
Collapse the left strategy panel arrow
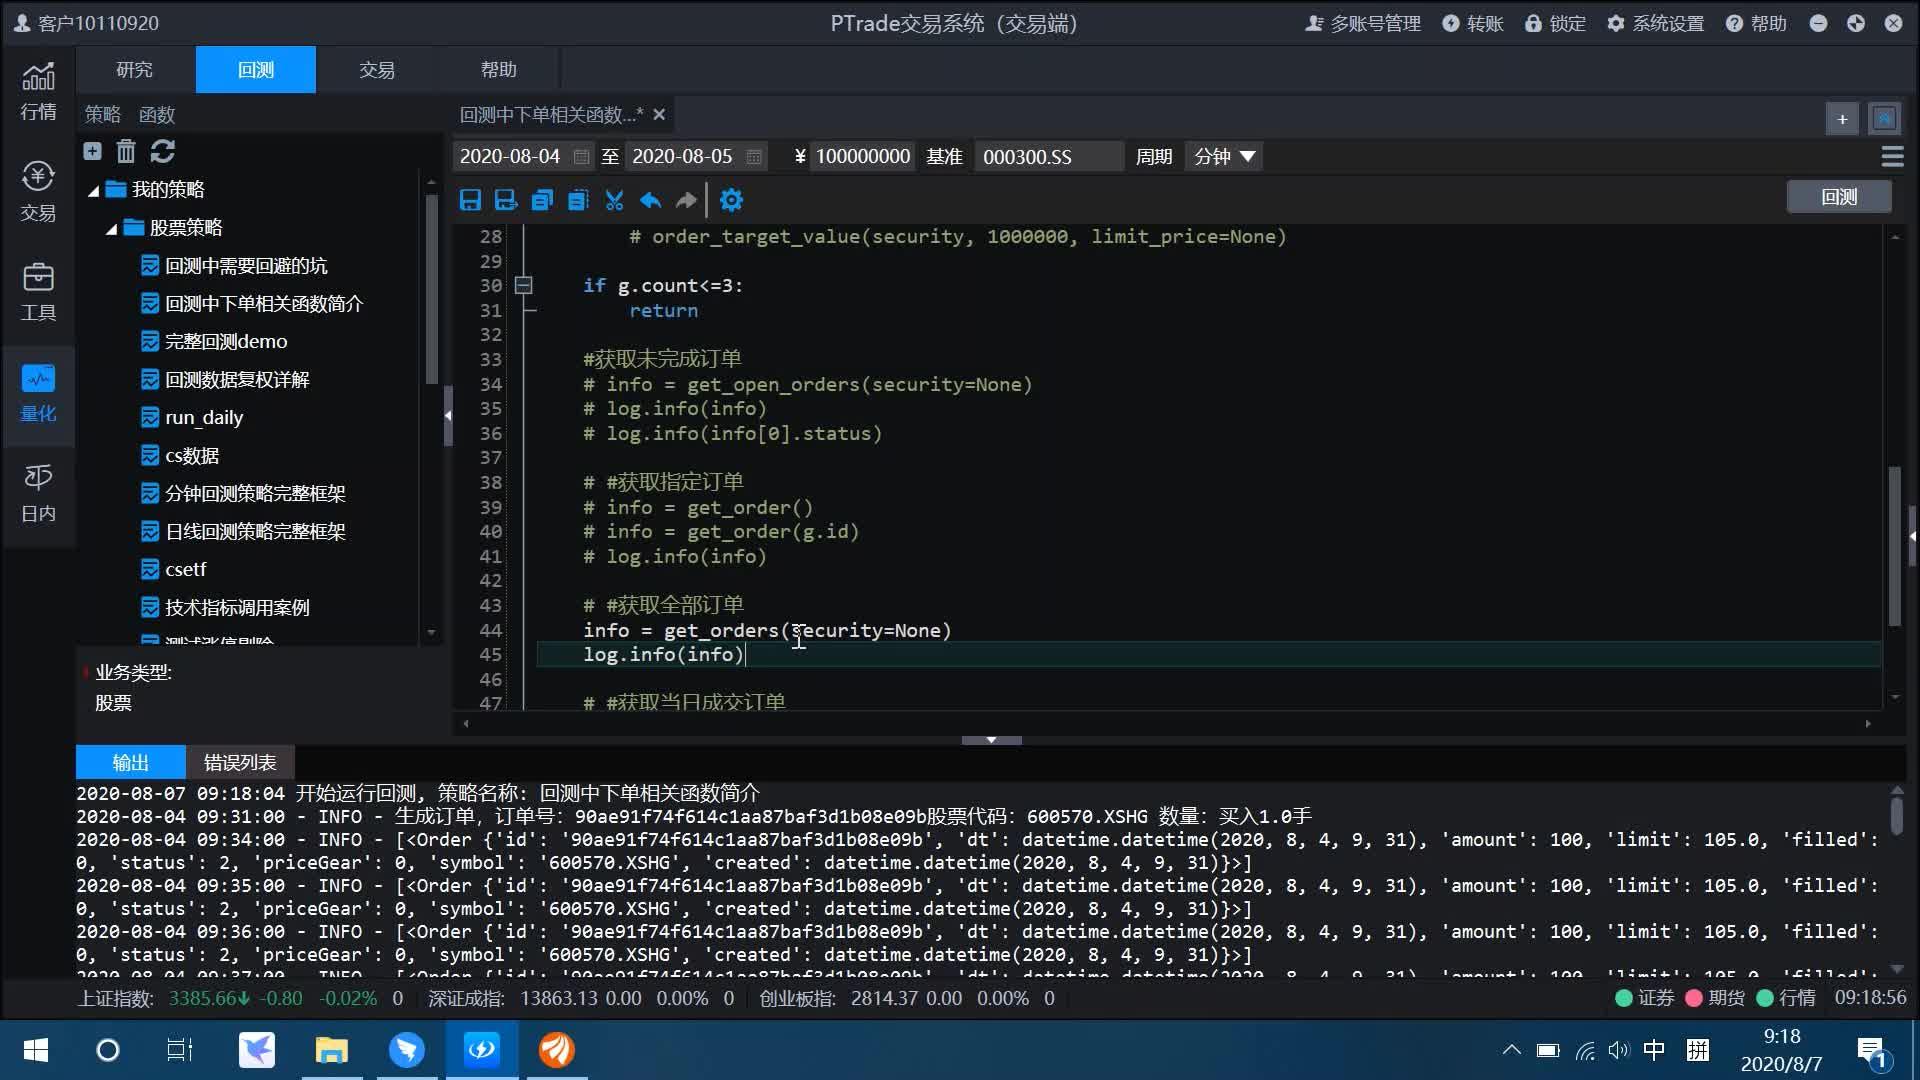click(x=448, y=415)
